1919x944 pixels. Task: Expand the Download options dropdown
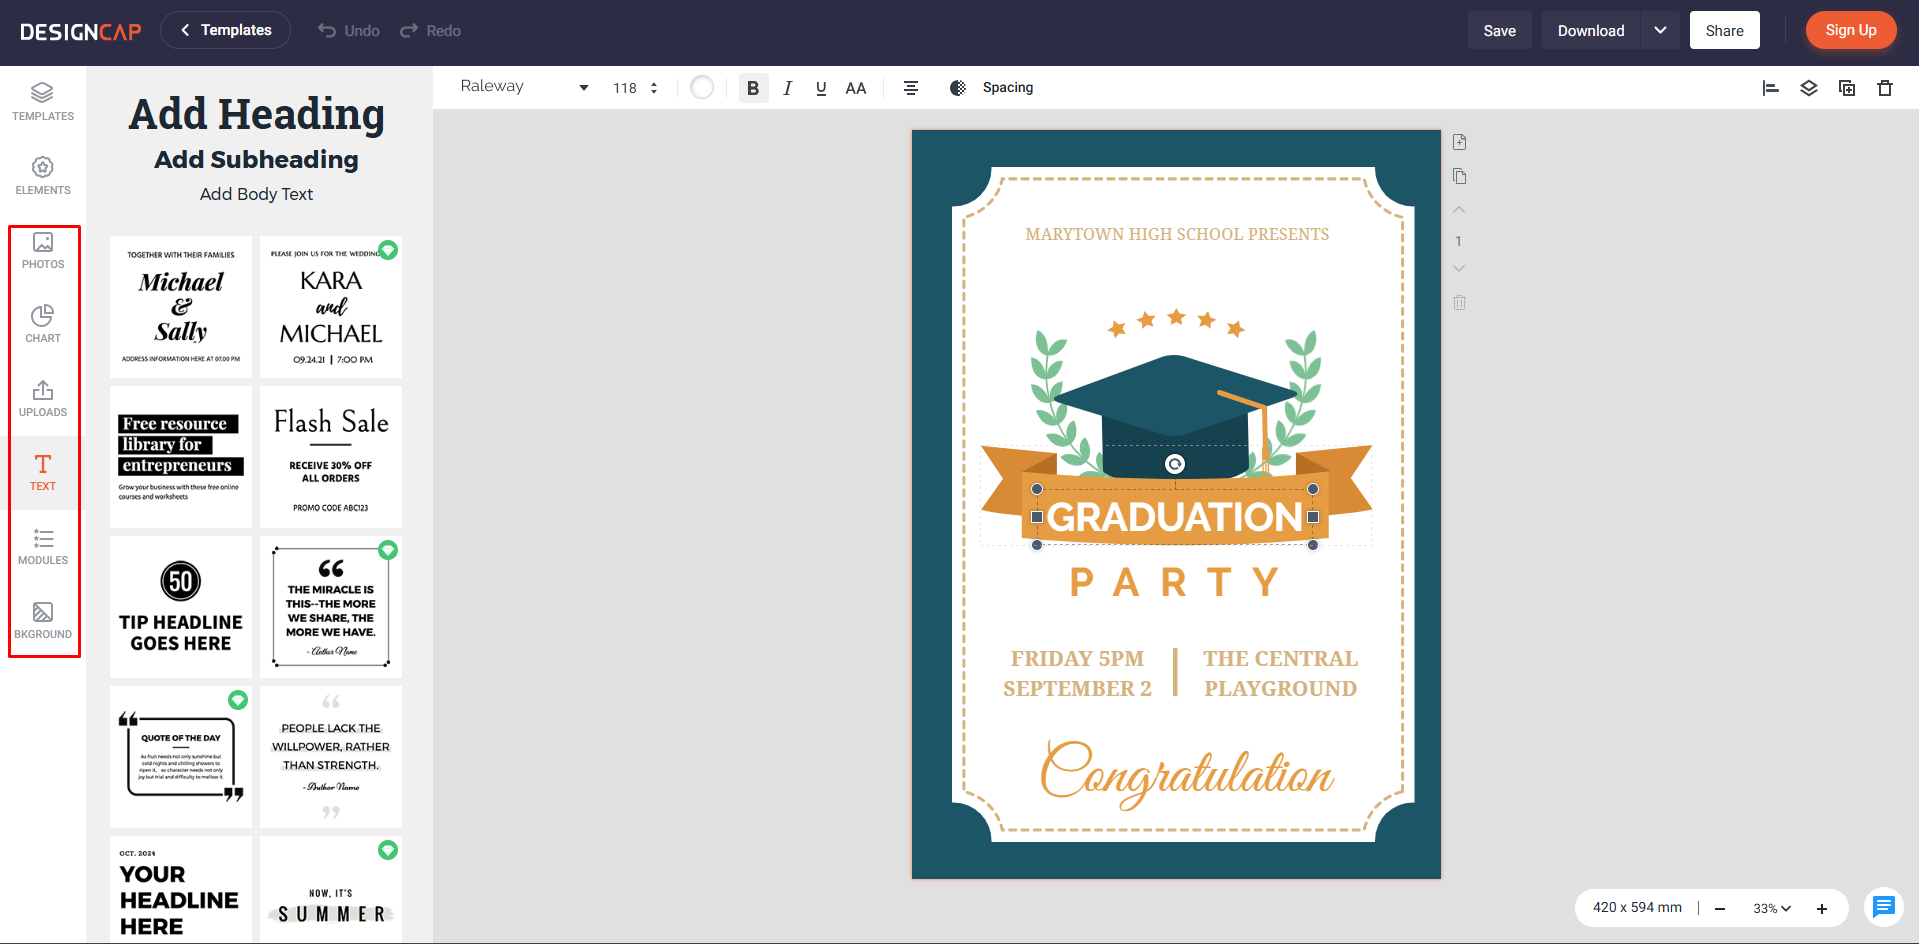[x=1660, y=30]
